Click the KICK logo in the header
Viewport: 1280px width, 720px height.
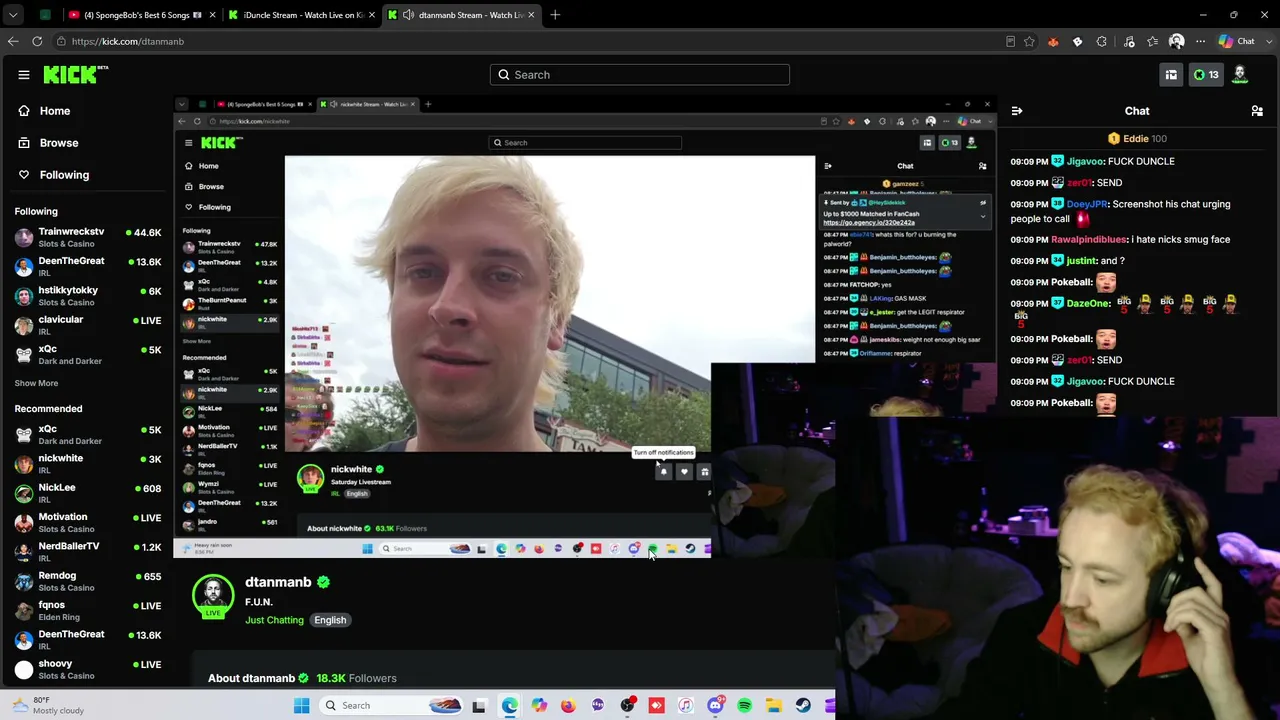(x=76, y=74)
